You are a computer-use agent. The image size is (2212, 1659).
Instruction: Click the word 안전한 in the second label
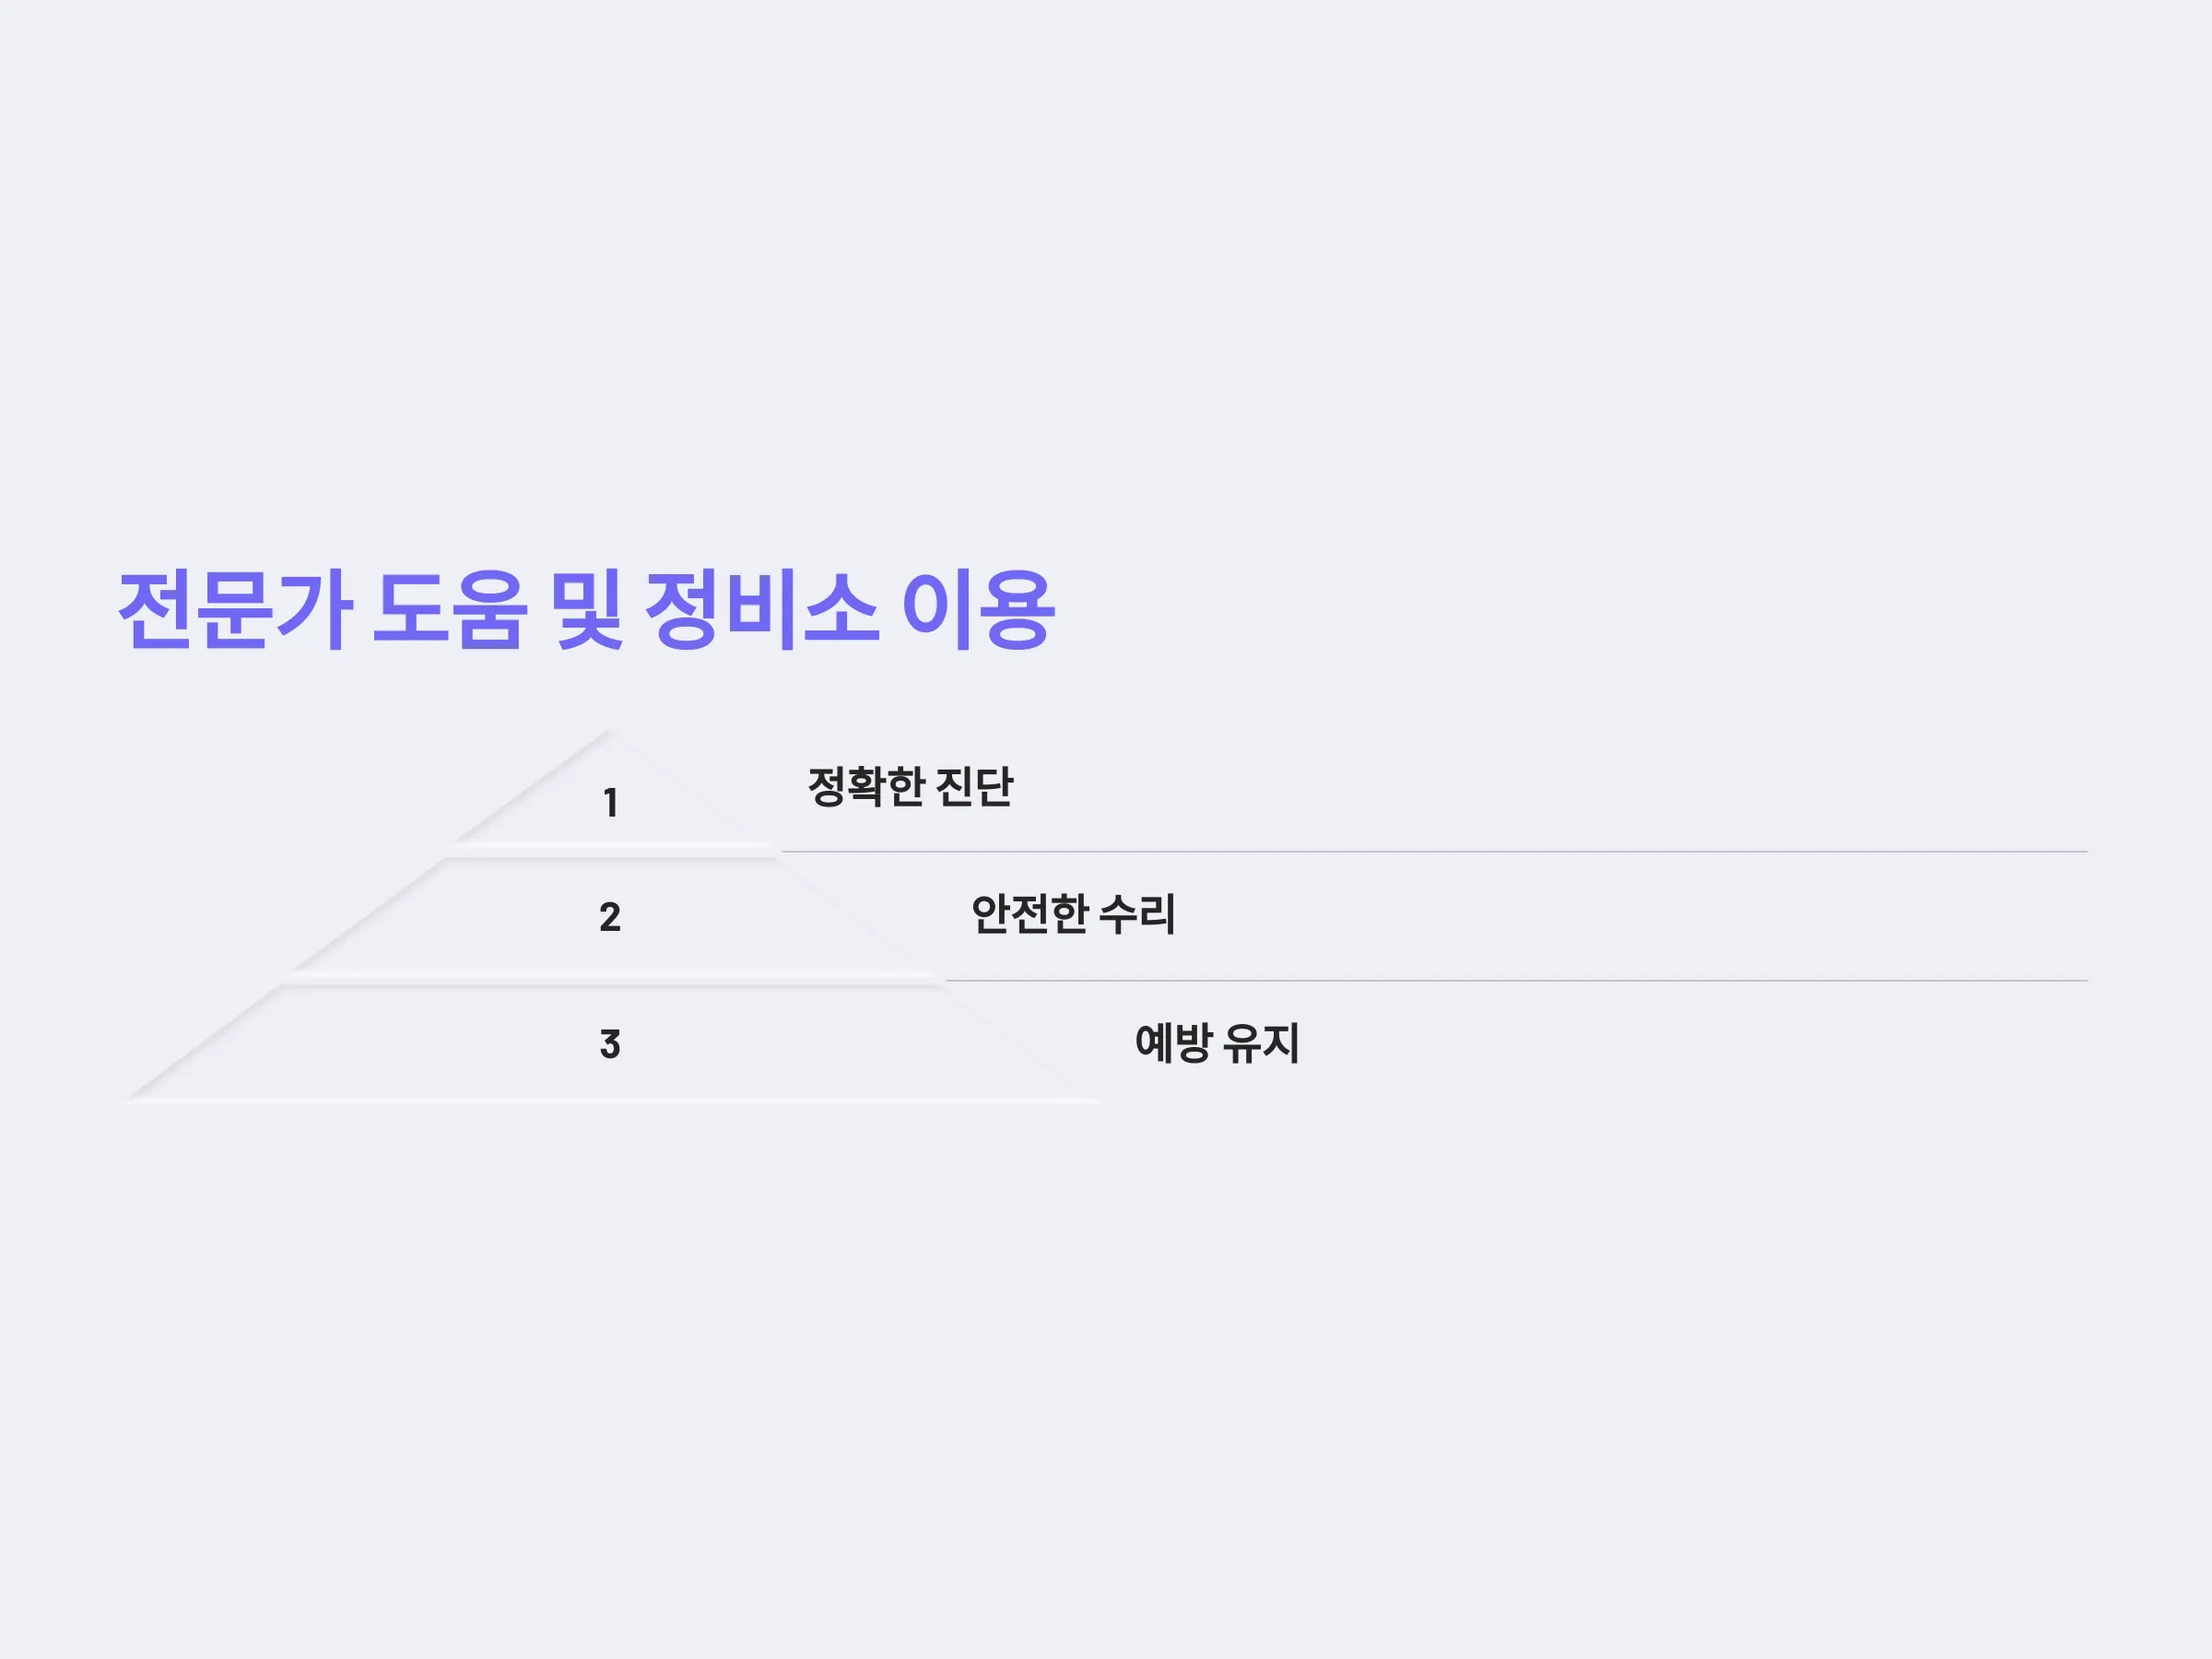1030,914
